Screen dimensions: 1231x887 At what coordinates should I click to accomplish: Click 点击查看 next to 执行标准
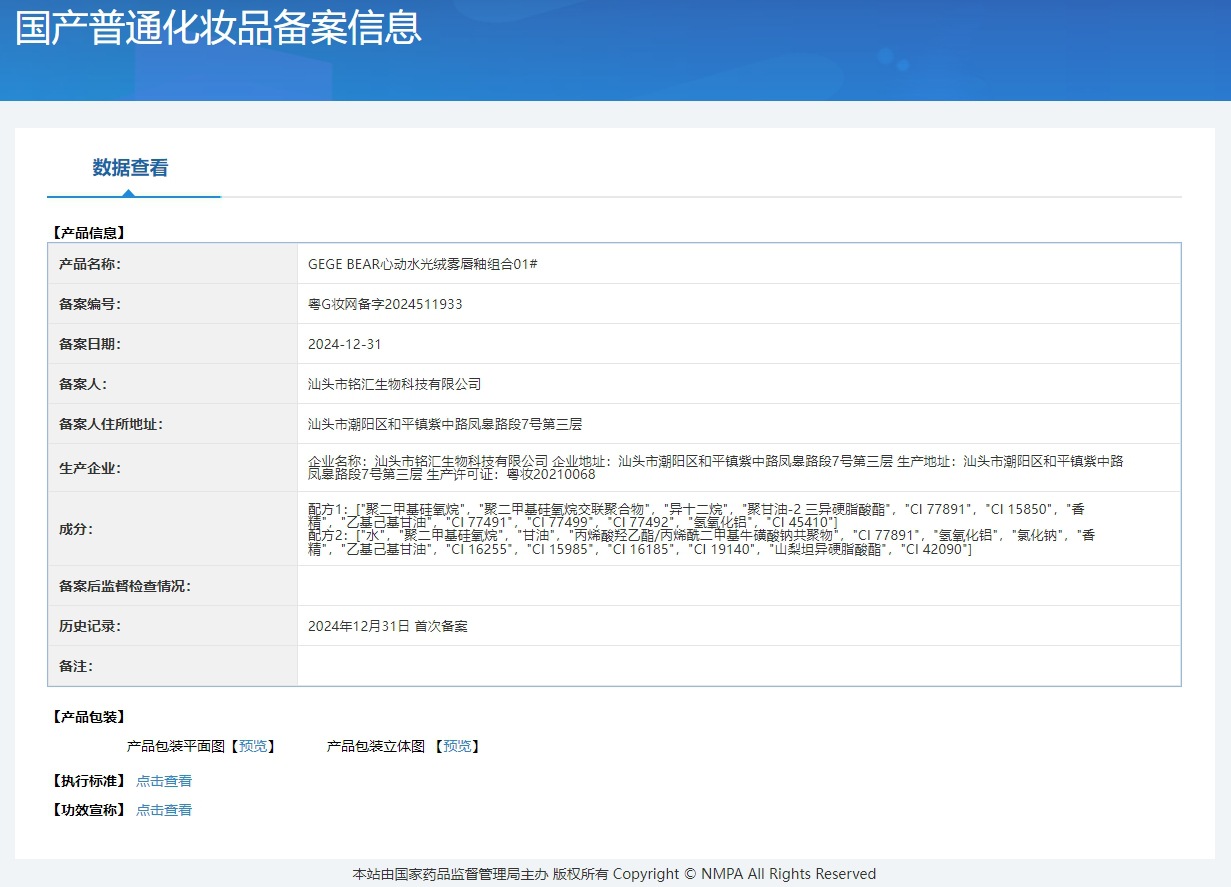[163, 781]
